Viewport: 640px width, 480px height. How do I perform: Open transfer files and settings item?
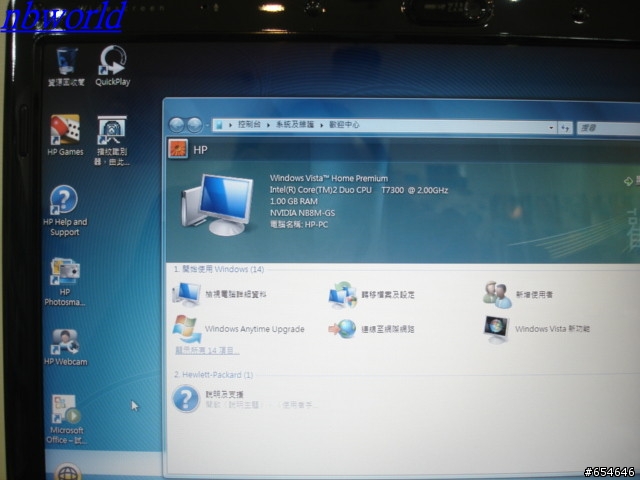[x=371, y=294]
